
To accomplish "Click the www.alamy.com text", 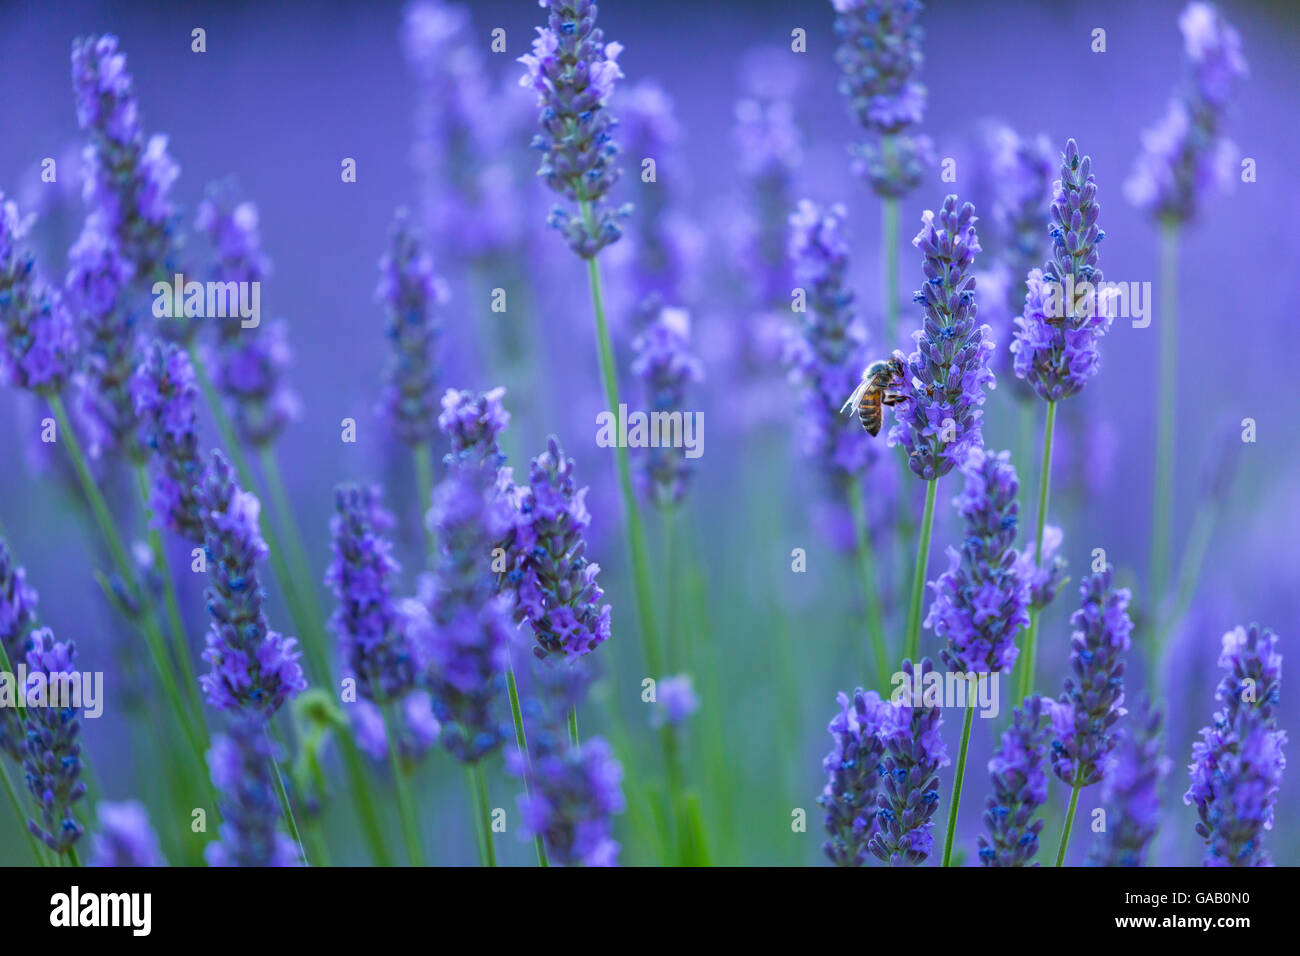I will [1182, 922].
